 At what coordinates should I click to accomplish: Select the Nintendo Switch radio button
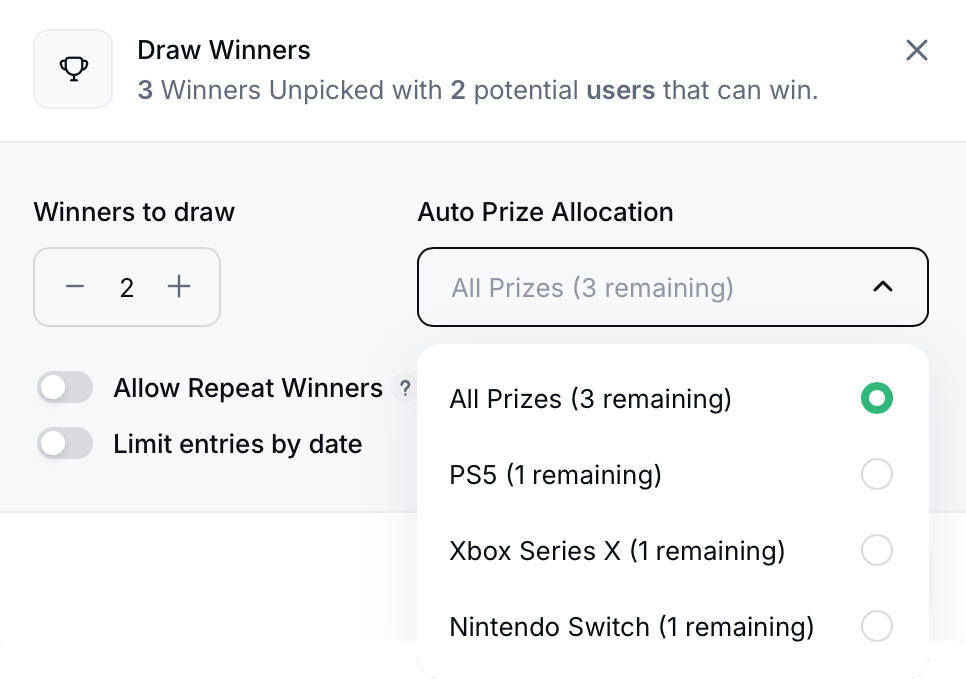coord(877,626)
